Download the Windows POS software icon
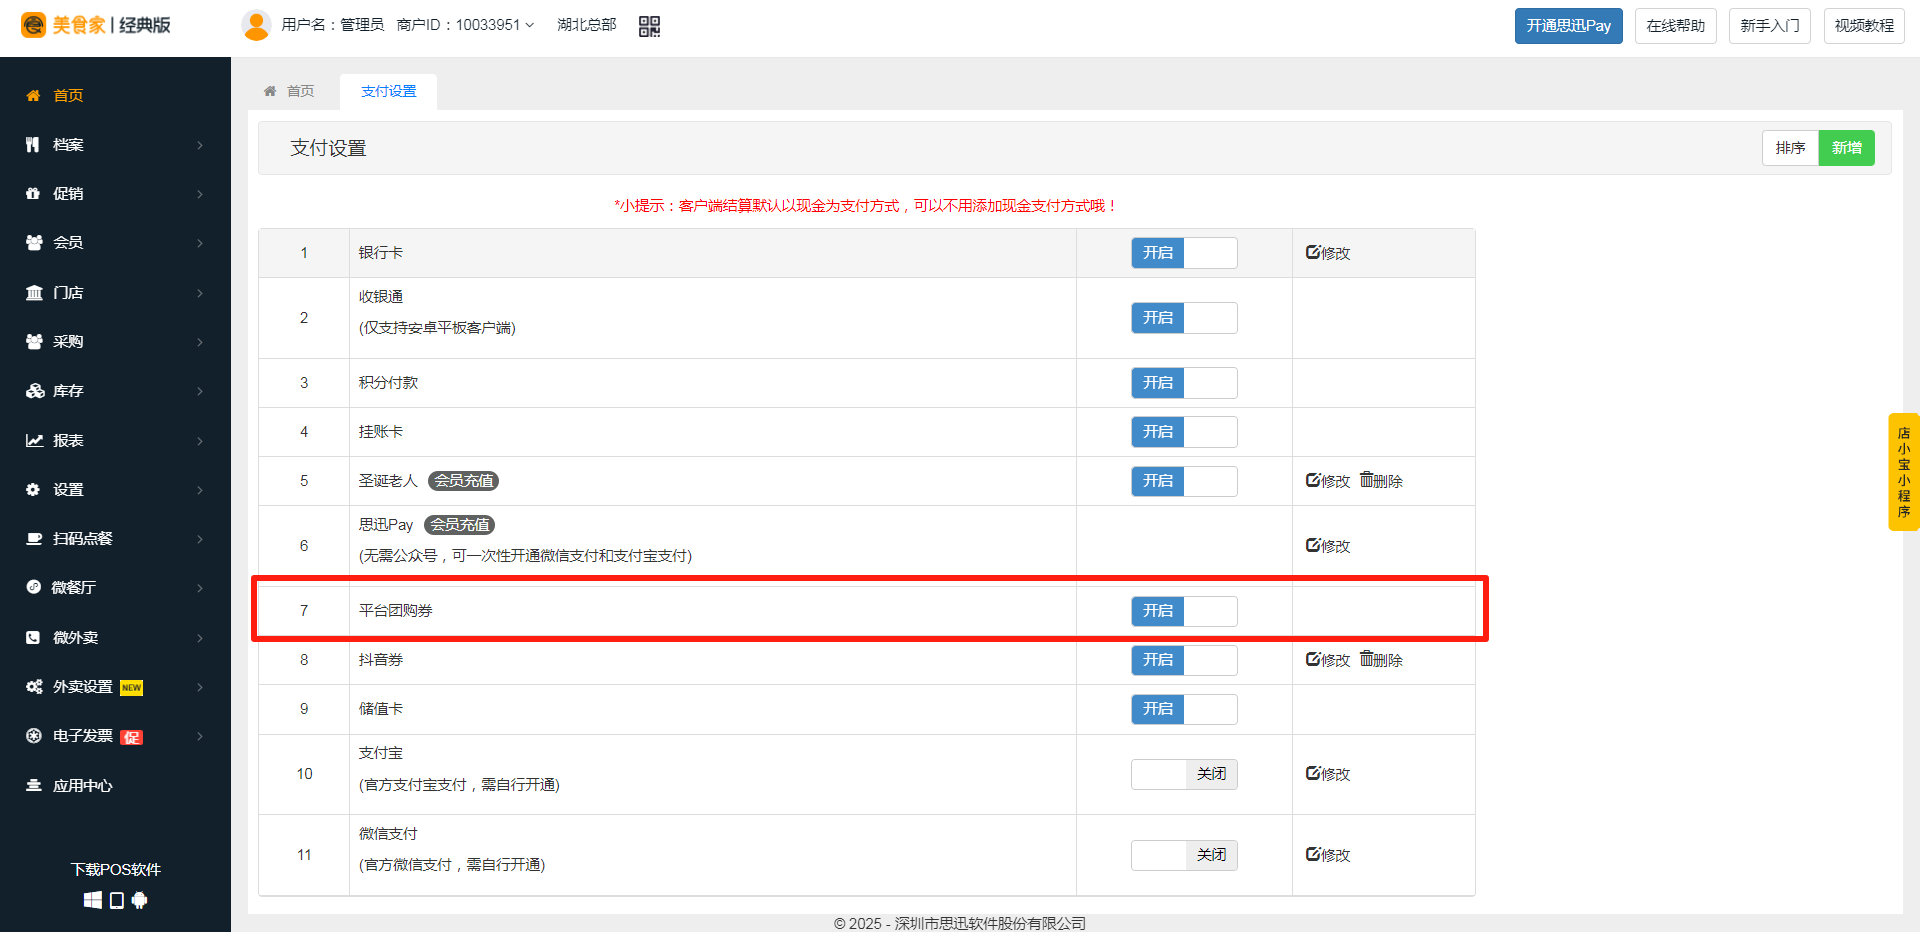This screenshot has height=932, width=1920. (92, 900)
